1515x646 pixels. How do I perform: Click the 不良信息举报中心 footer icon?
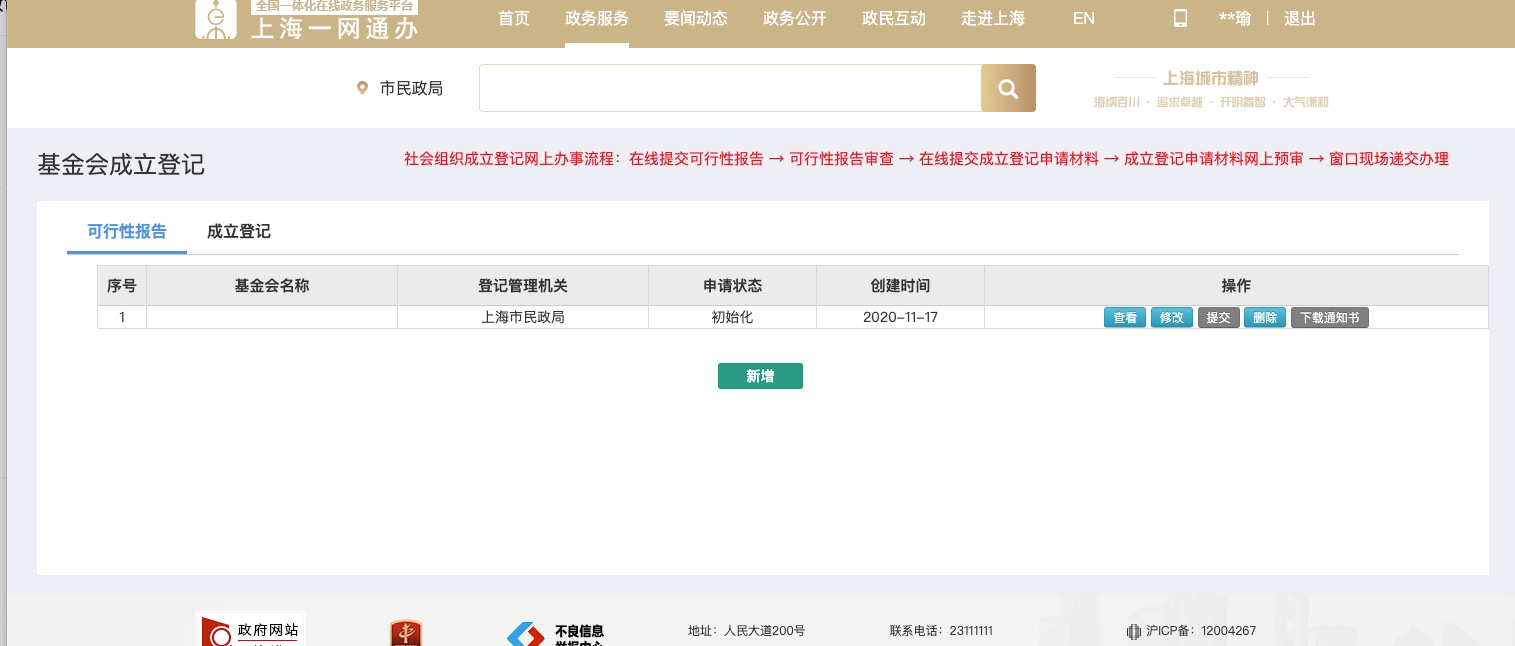pos(556,633)
